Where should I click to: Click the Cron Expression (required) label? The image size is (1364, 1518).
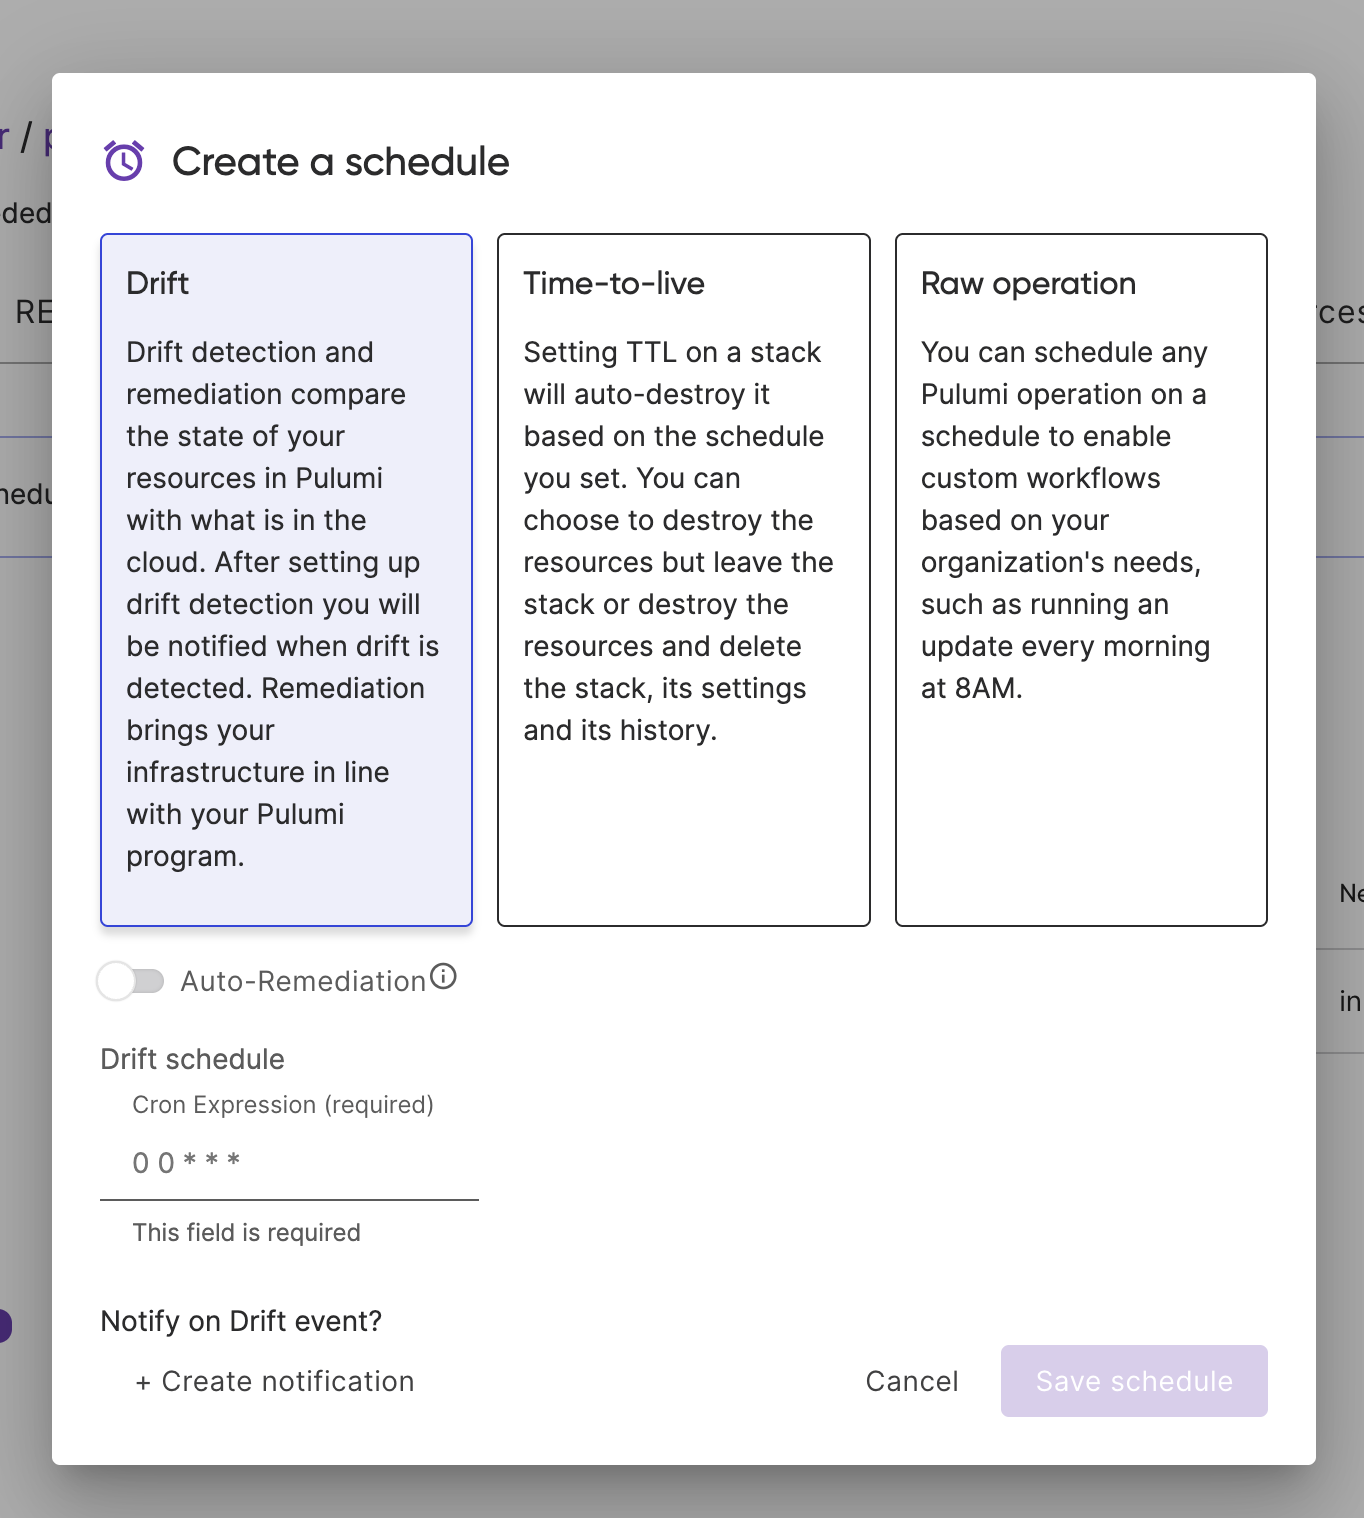pyautogui.click(x=283, y=1105)
